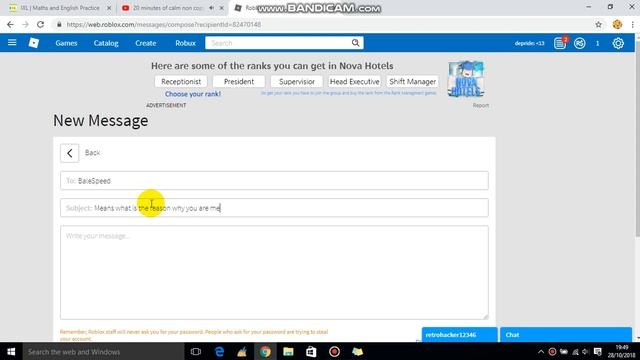Image resolution: width=640 pixels, height=360 pixels.
Task: Close the IXL Maths tab
Action: tap(109, 8)
